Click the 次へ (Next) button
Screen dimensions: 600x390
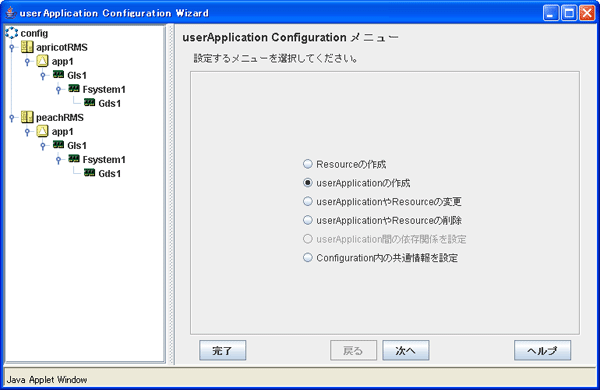point(406,350)
